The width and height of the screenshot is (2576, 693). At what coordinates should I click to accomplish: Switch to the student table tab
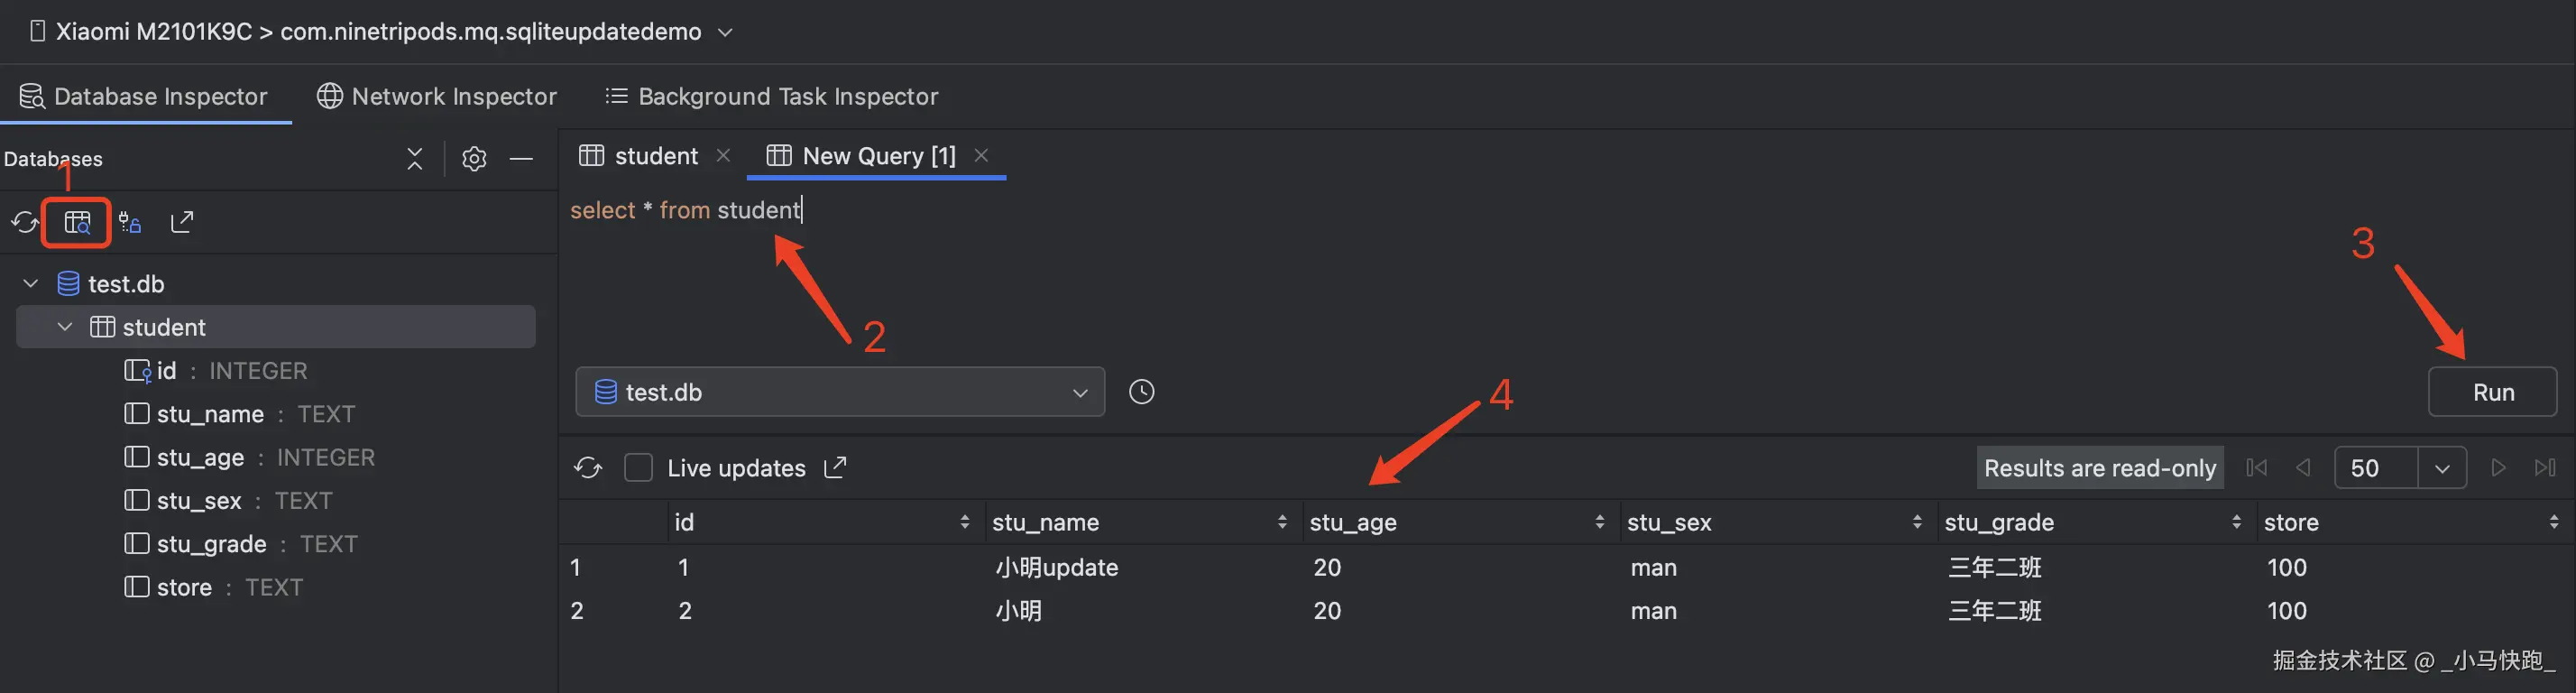[x=654, y=156]
